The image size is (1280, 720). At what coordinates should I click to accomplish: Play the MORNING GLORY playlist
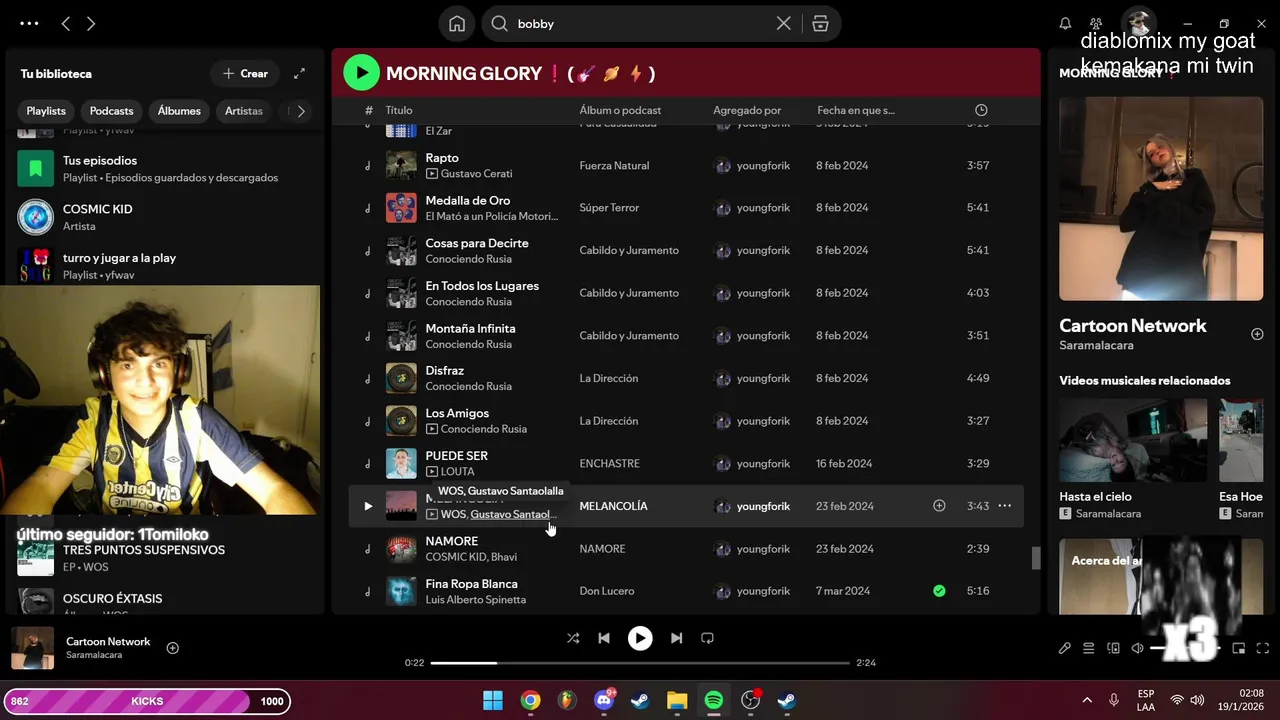(x=361, y=72)
